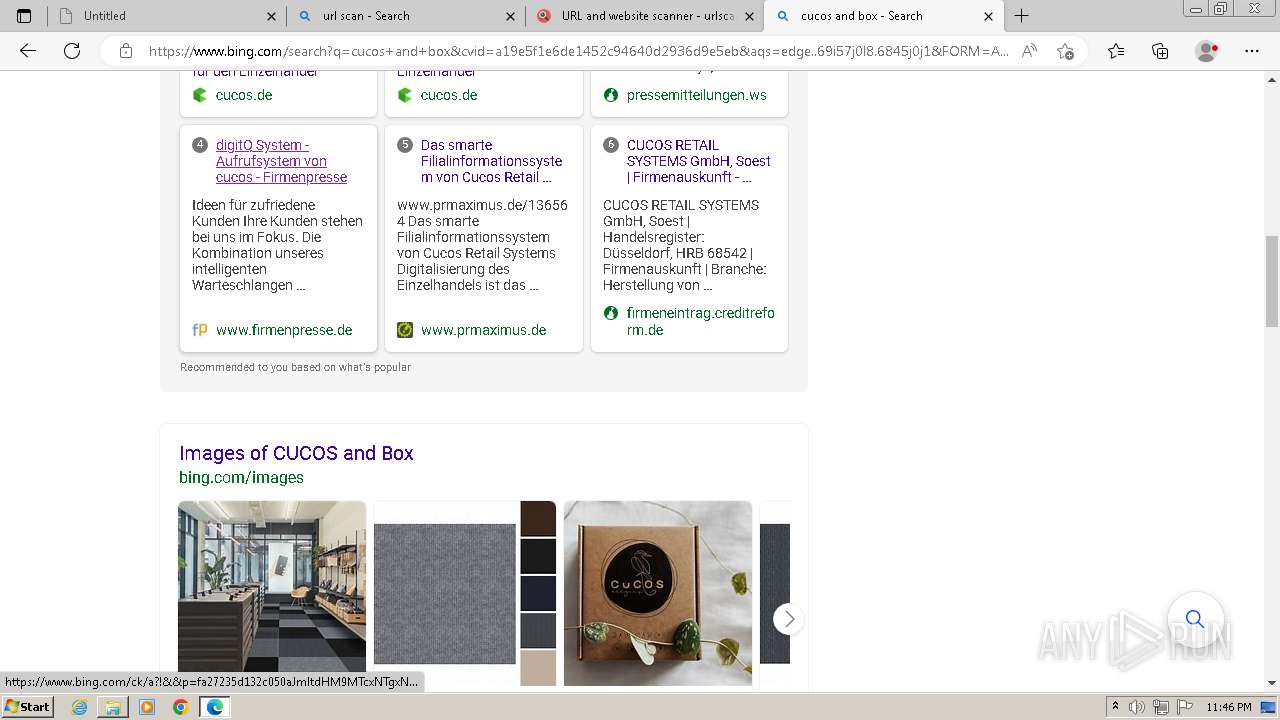Viewport: 1280px width, 720px height.
Task: Add this page to favorites
Action: (x=1065, y=51)
